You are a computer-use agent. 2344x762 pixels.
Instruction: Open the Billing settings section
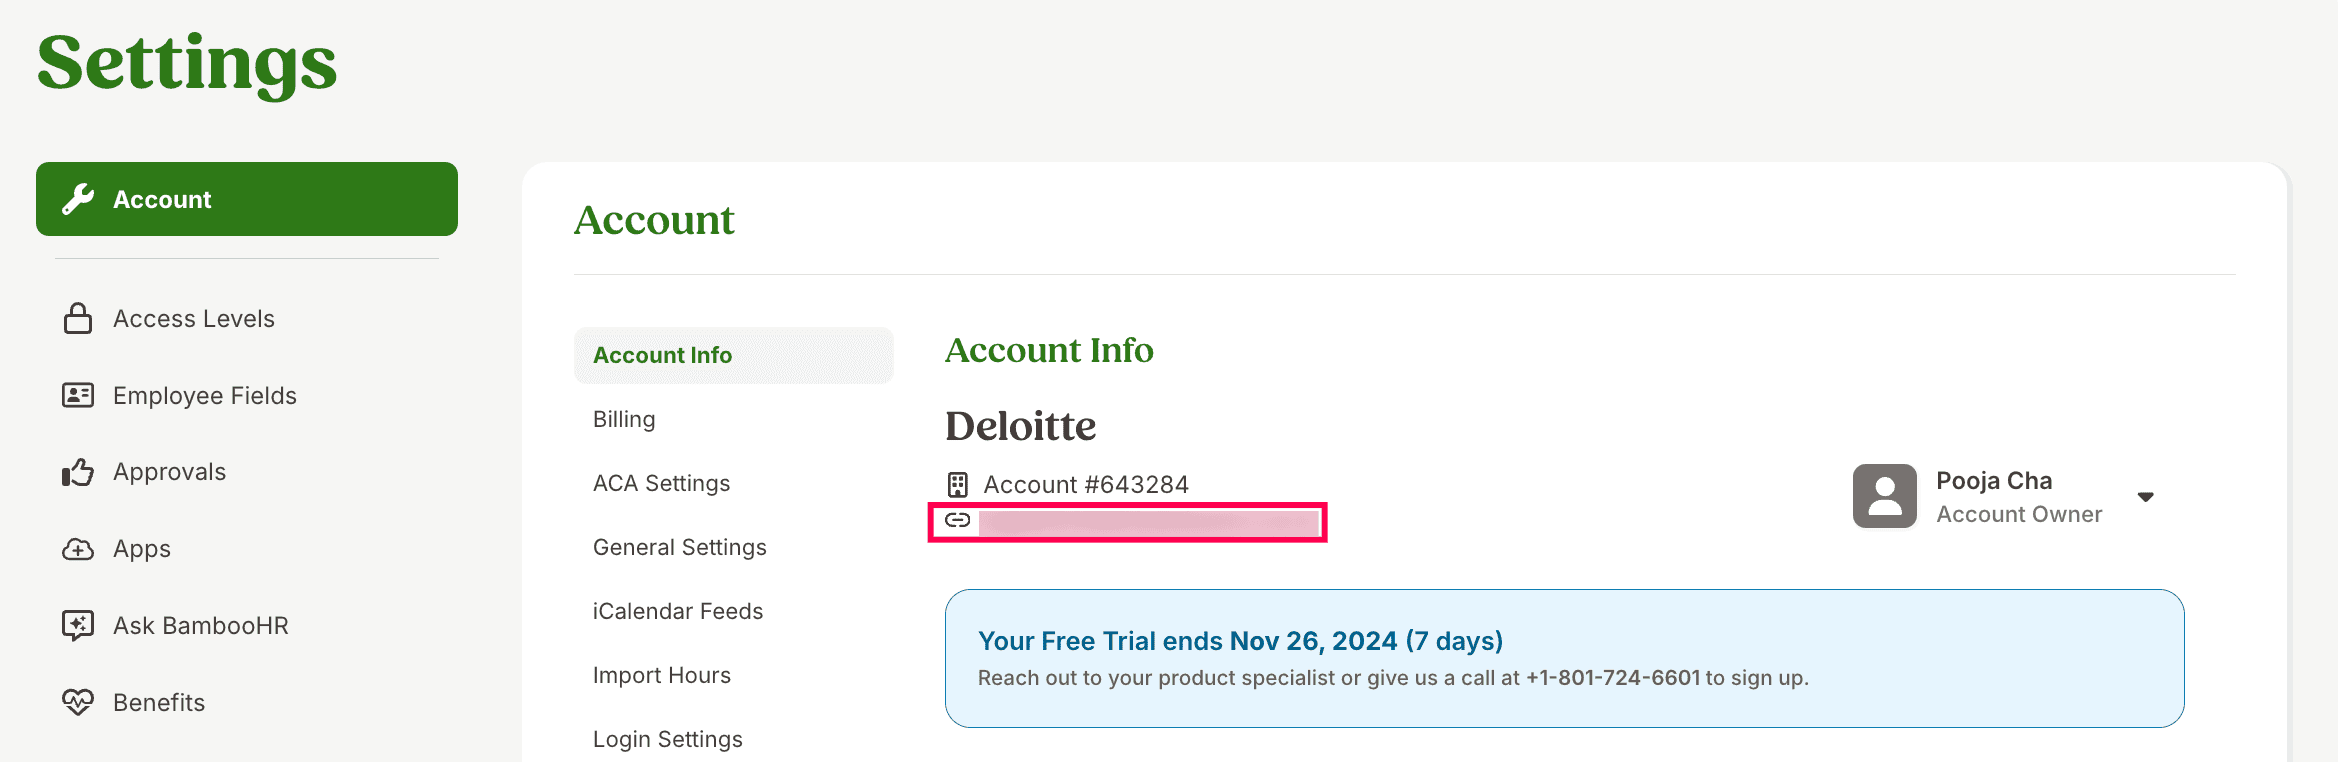624,419
